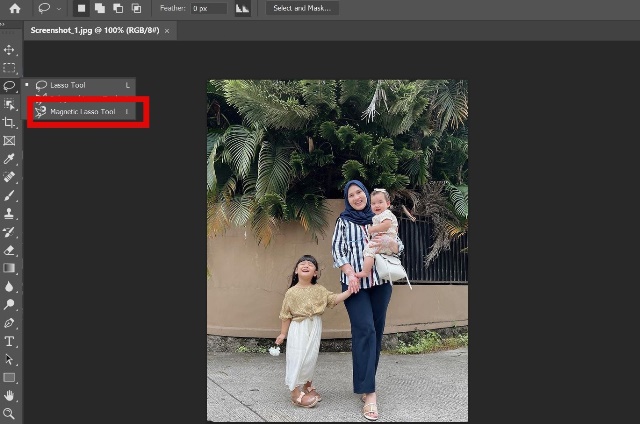Select the Rectangular Marquee tool
The height and width of the screenshot is (424, 640).
(x=9, y=68)
